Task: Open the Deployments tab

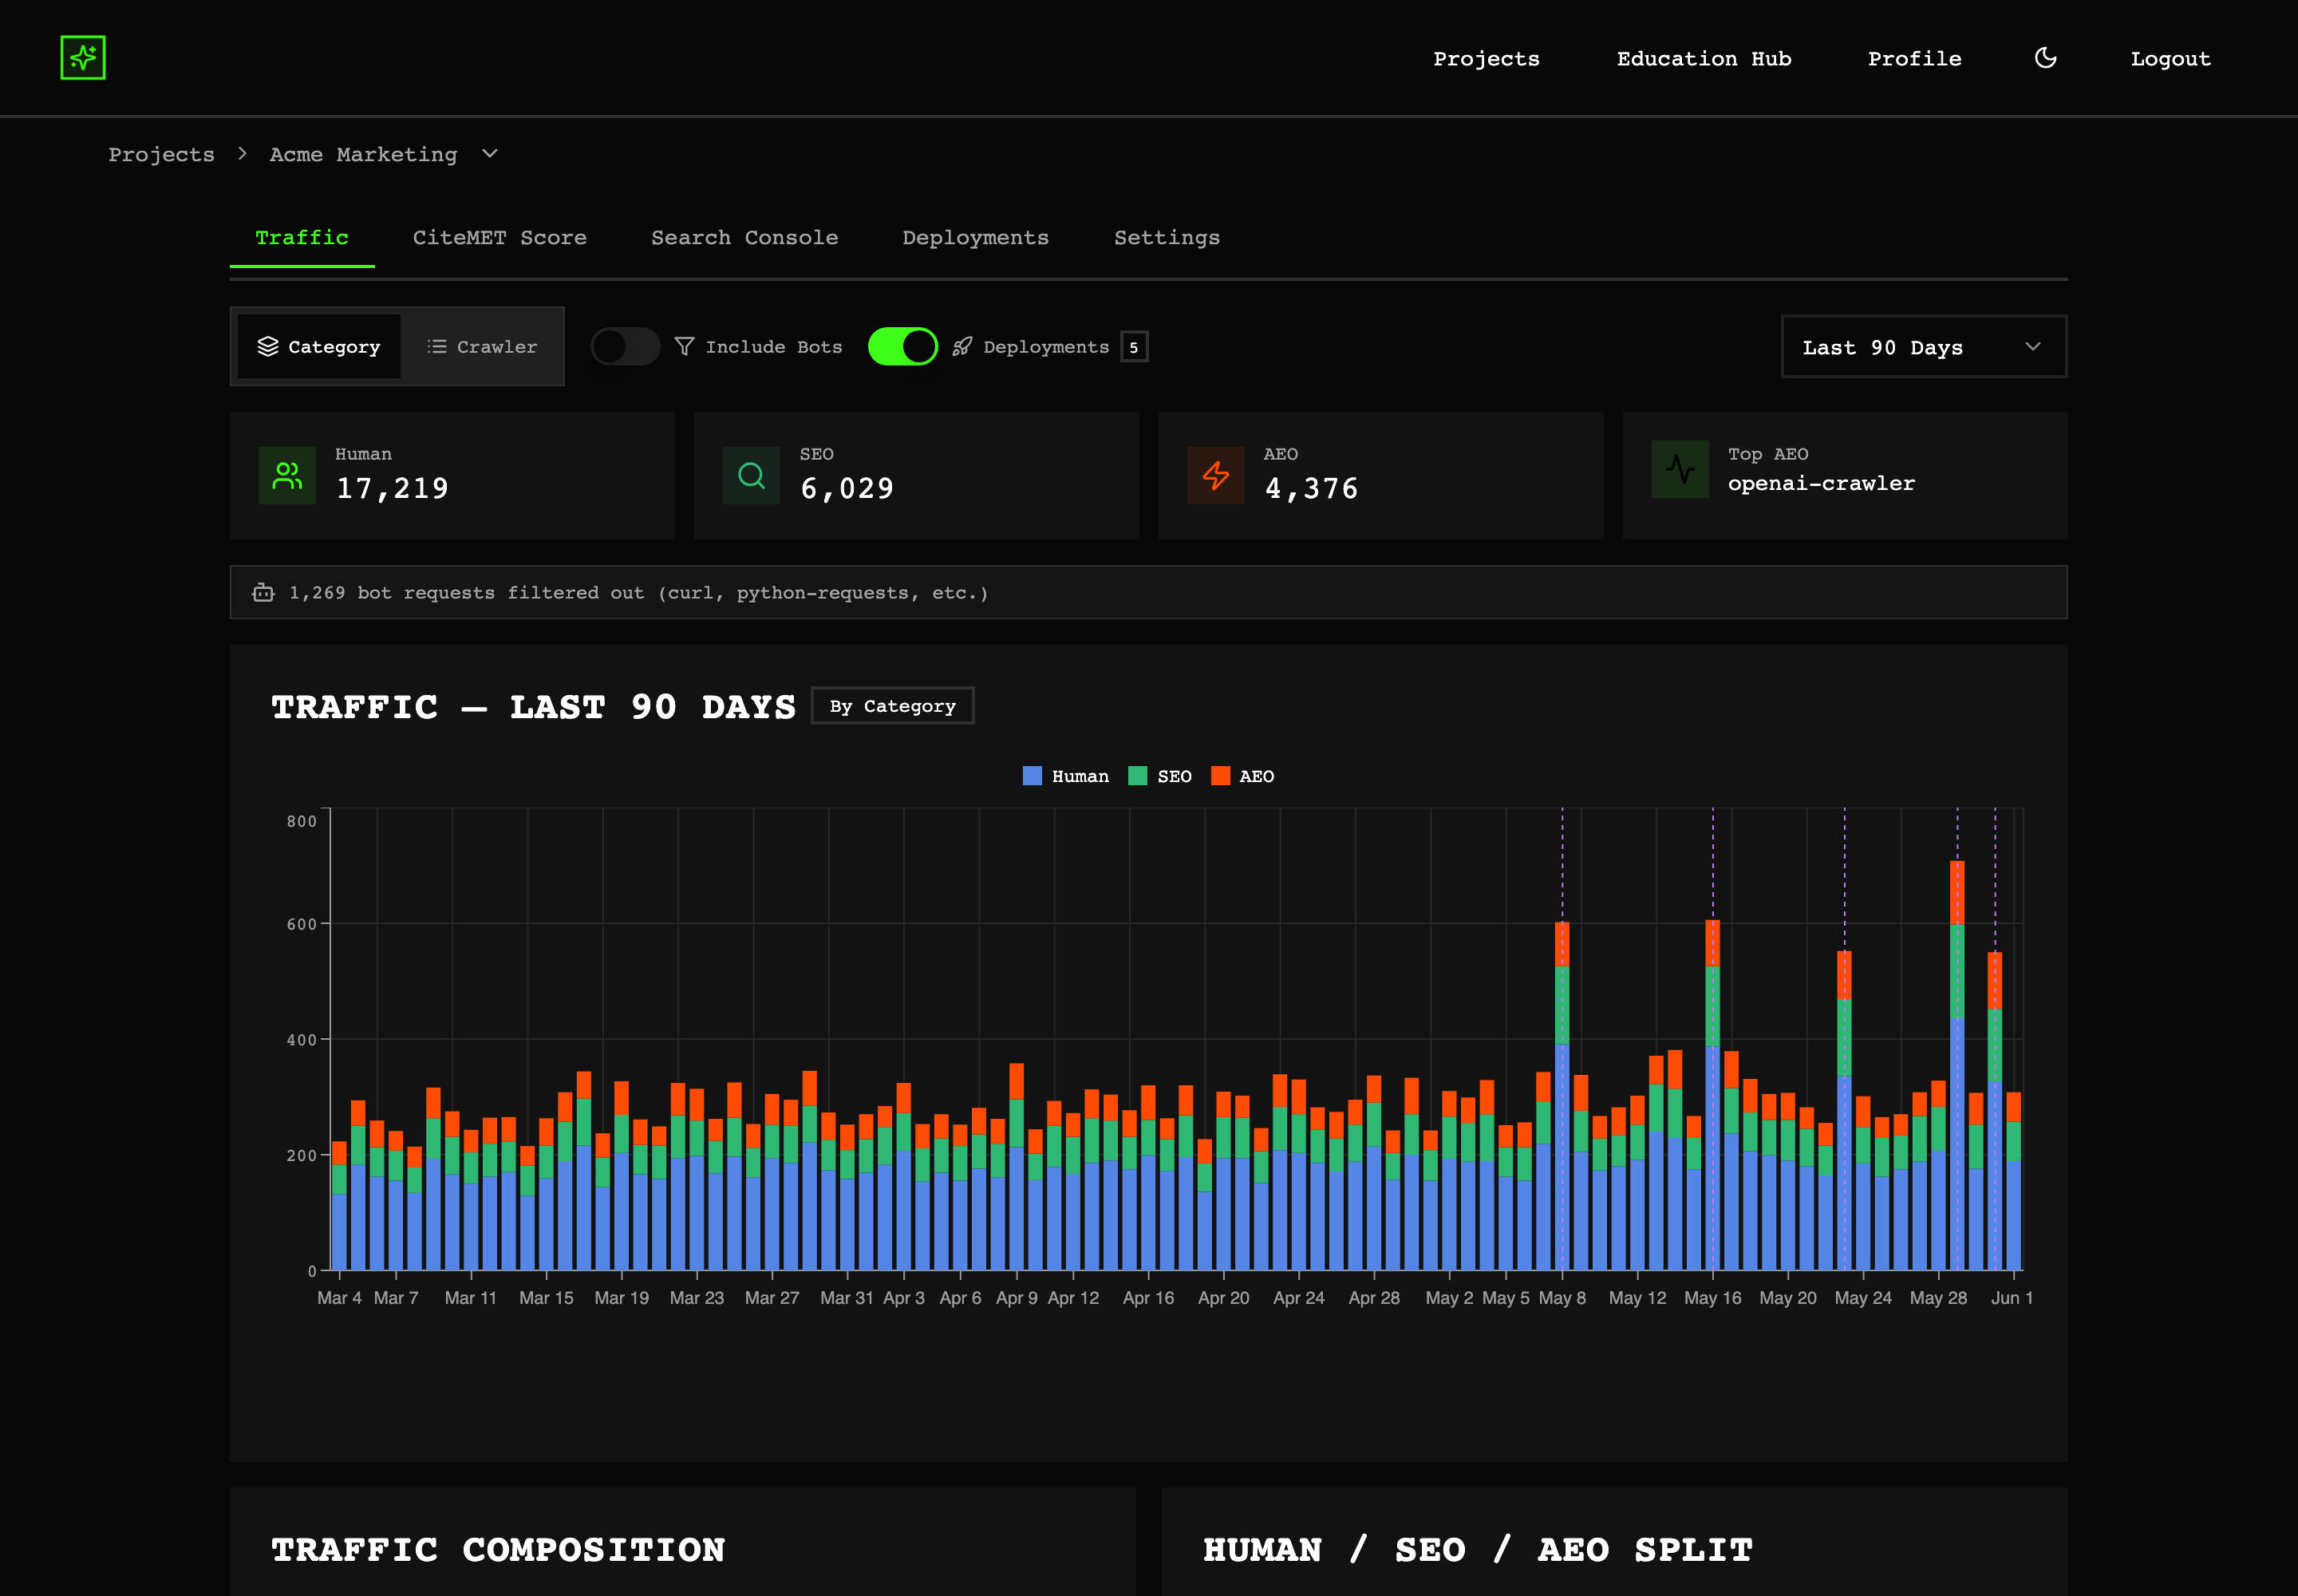Action: pyautogui.click(x=976, y=238)
